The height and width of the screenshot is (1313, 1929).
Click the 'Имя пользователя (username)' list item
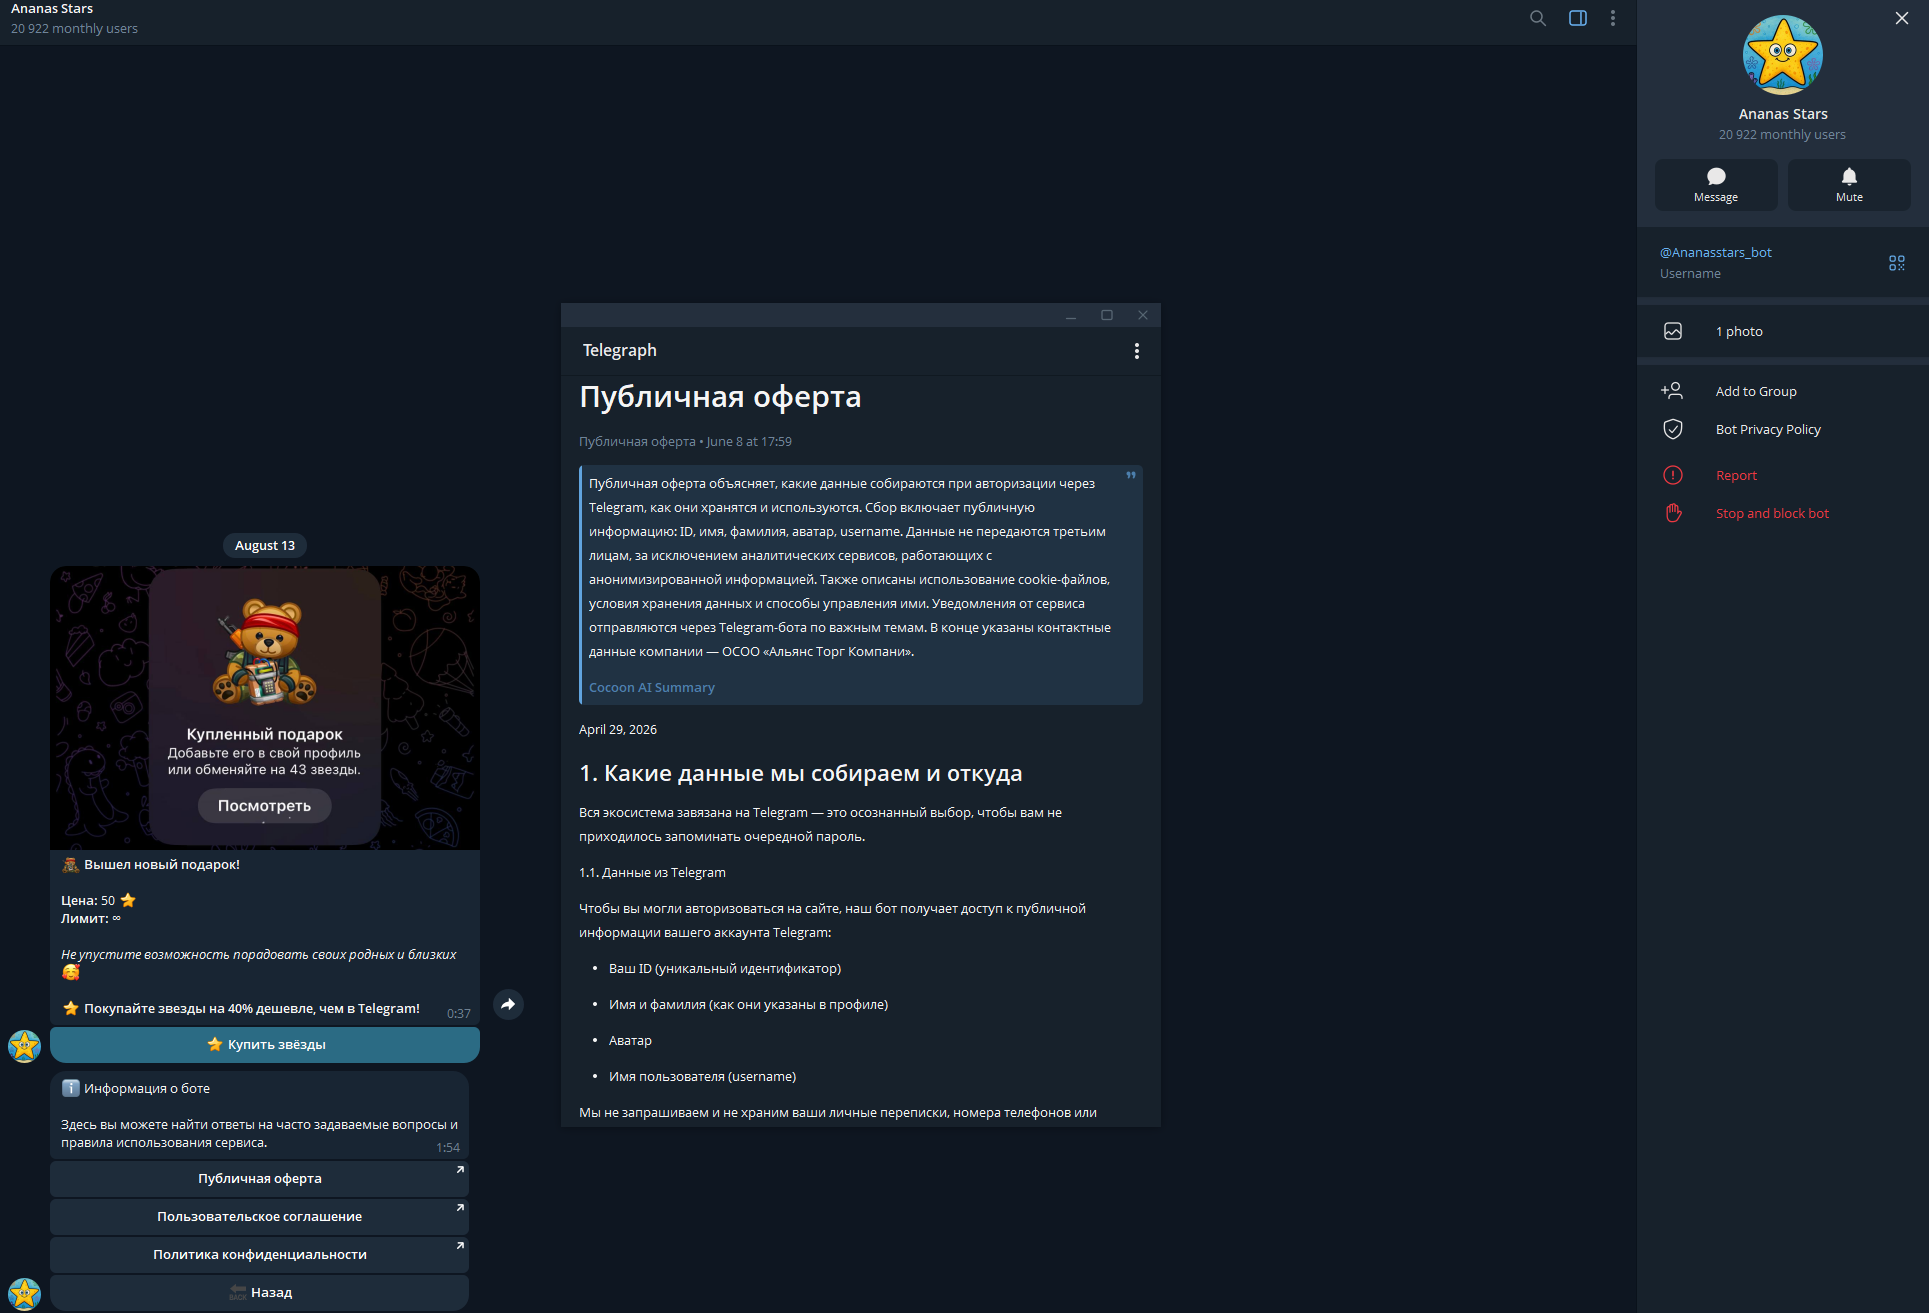pyautogui.click(x=702, y=1076)
